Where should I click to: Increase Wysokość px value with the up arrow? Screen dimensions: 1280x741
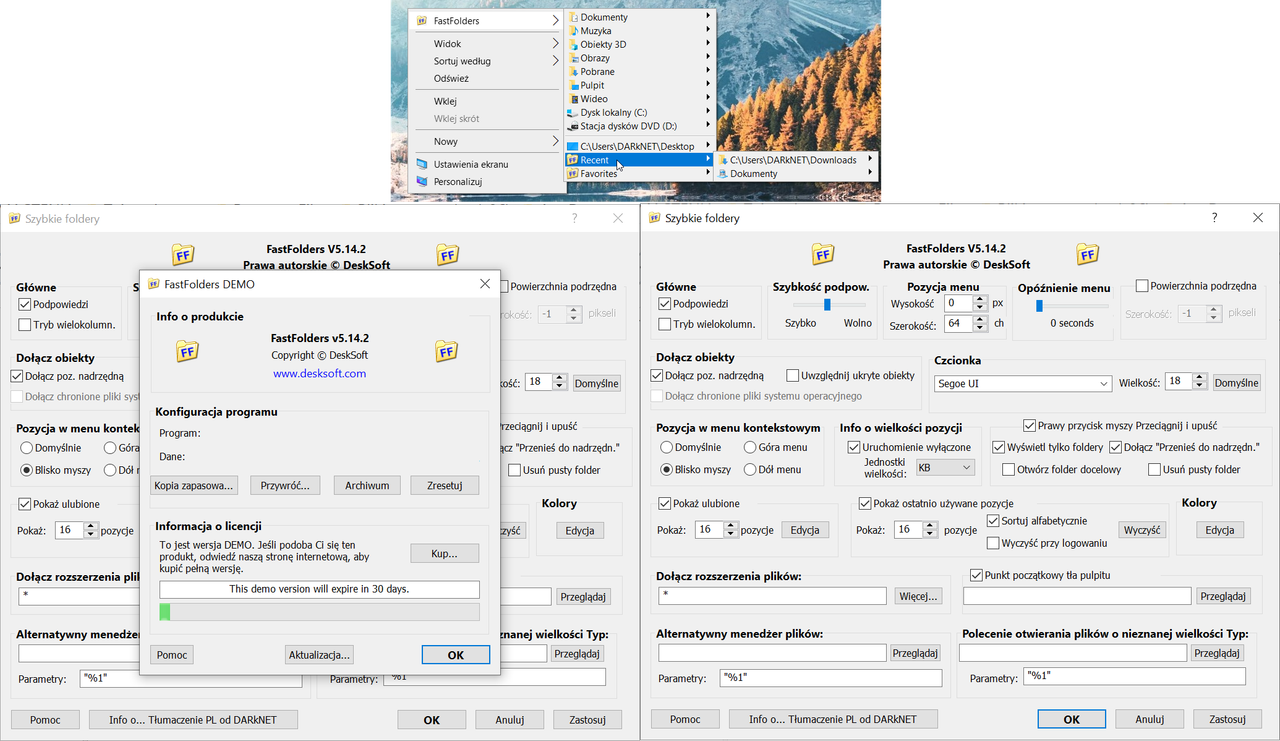click(x=980, y=298)
